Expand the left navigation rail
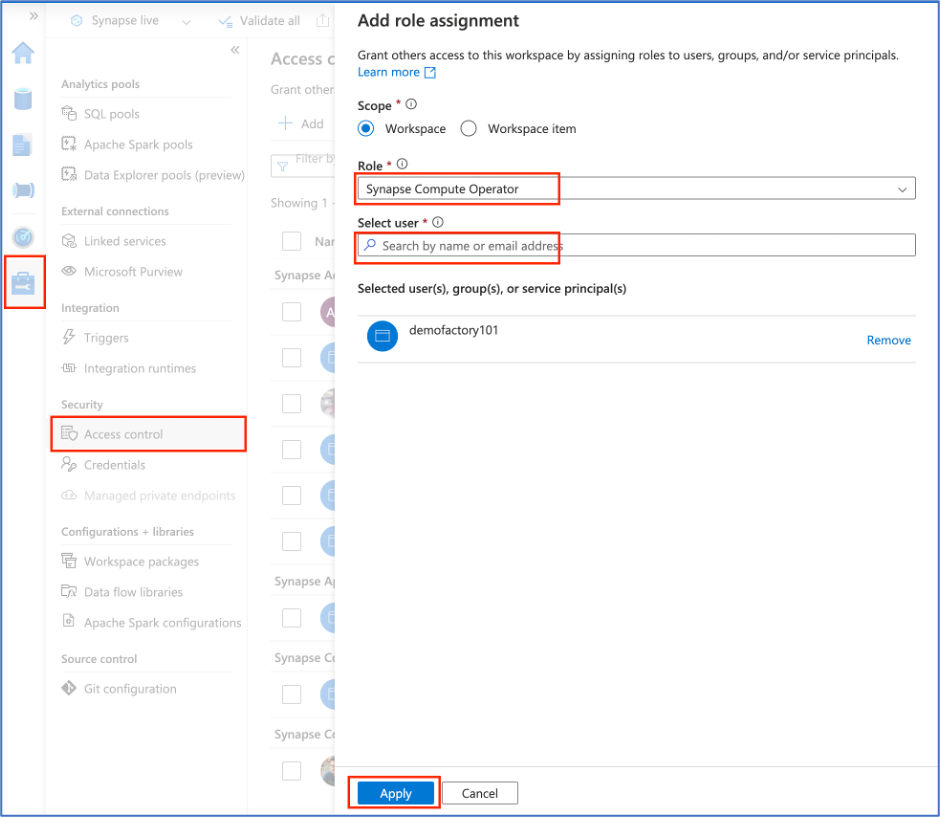The image size is (940, 818). pyautogui.click(x=34, y=16)
